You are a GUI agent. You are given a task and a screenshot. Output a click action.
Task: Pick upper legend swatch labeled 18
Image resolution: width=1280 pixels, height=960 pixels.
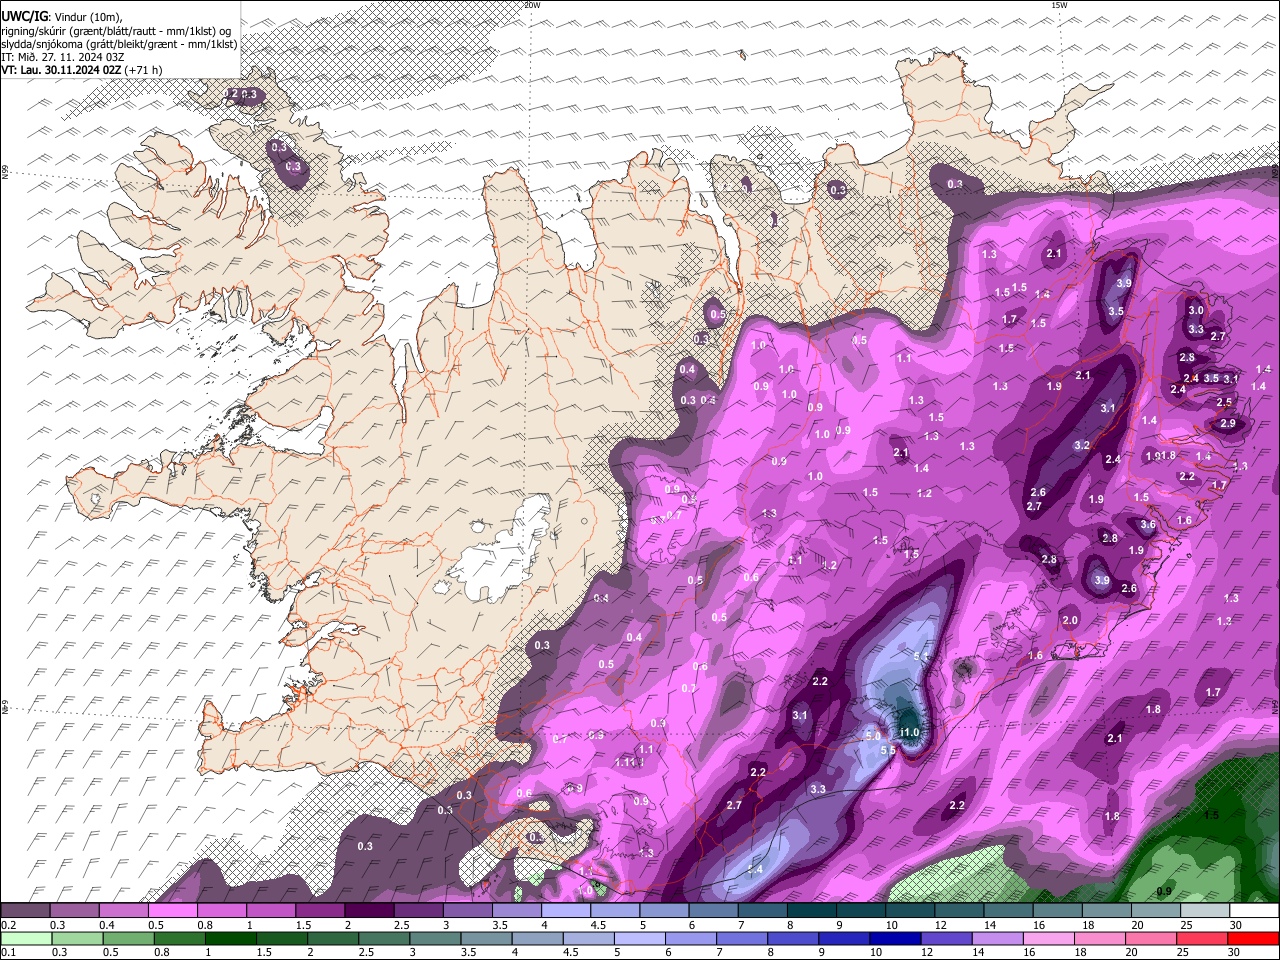click(x=1107, y=910)
